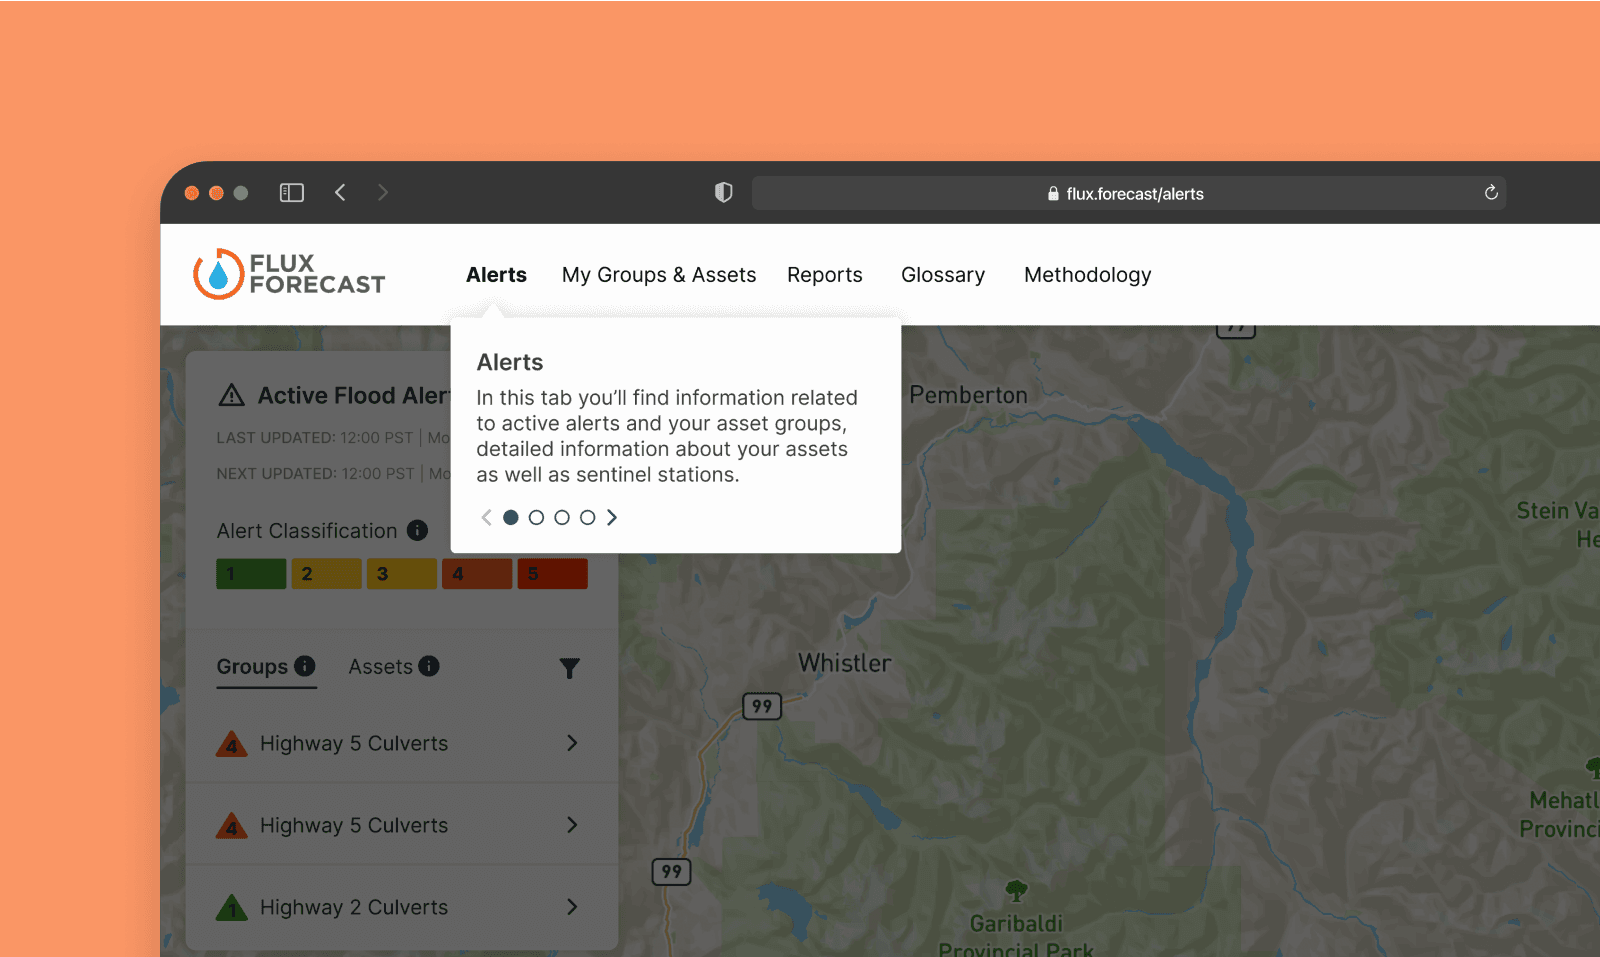Open the filter funnel icon
The width and height of the screenshot is (1600, 957).
[x=570, y=668]
